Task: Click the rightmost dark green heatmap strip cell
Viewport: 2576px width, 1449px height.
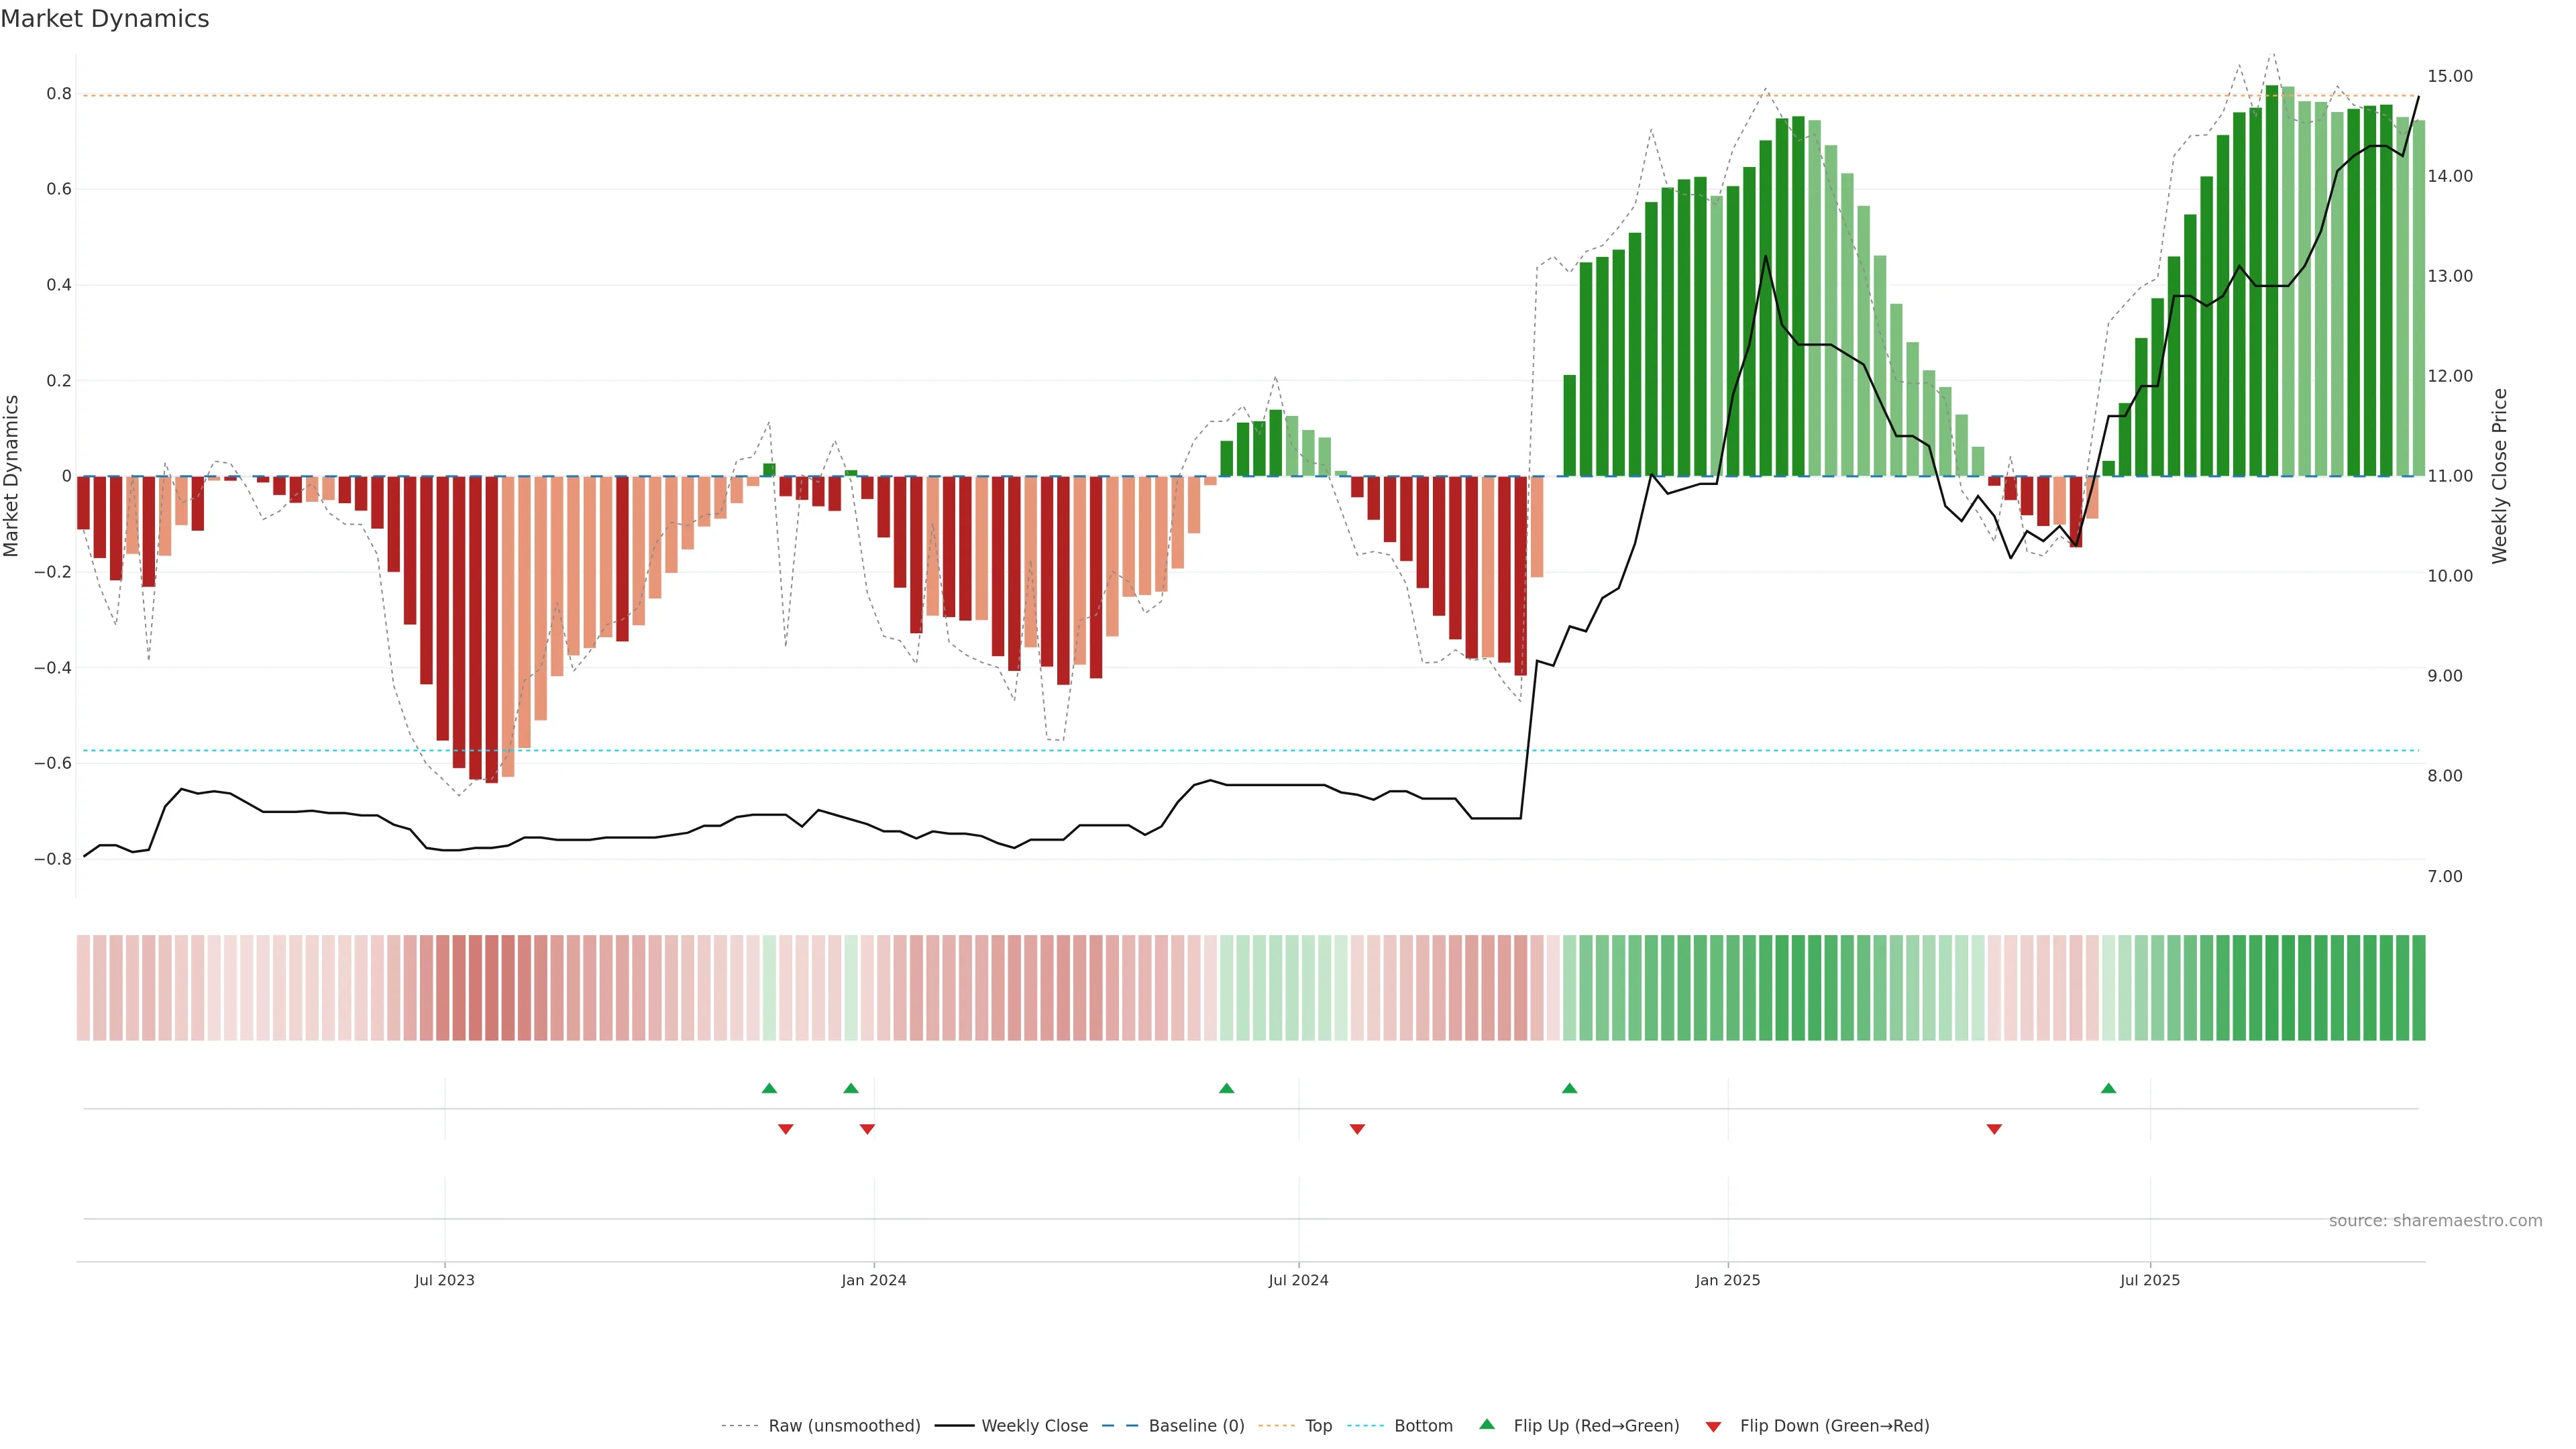Action: tap(2418, 988)
